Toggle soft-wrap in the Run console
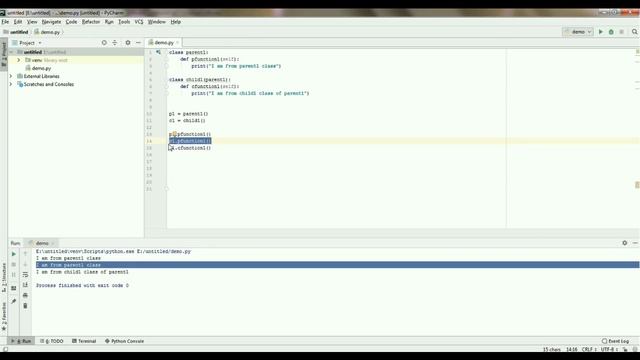This screenshot has height=360, width=640. coord(25,275)
